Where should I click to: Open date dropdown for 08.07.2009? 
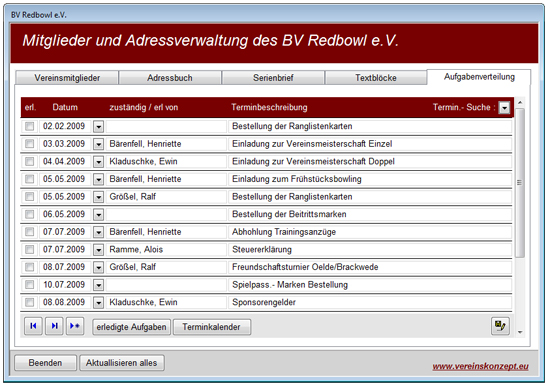coord(99,268)
